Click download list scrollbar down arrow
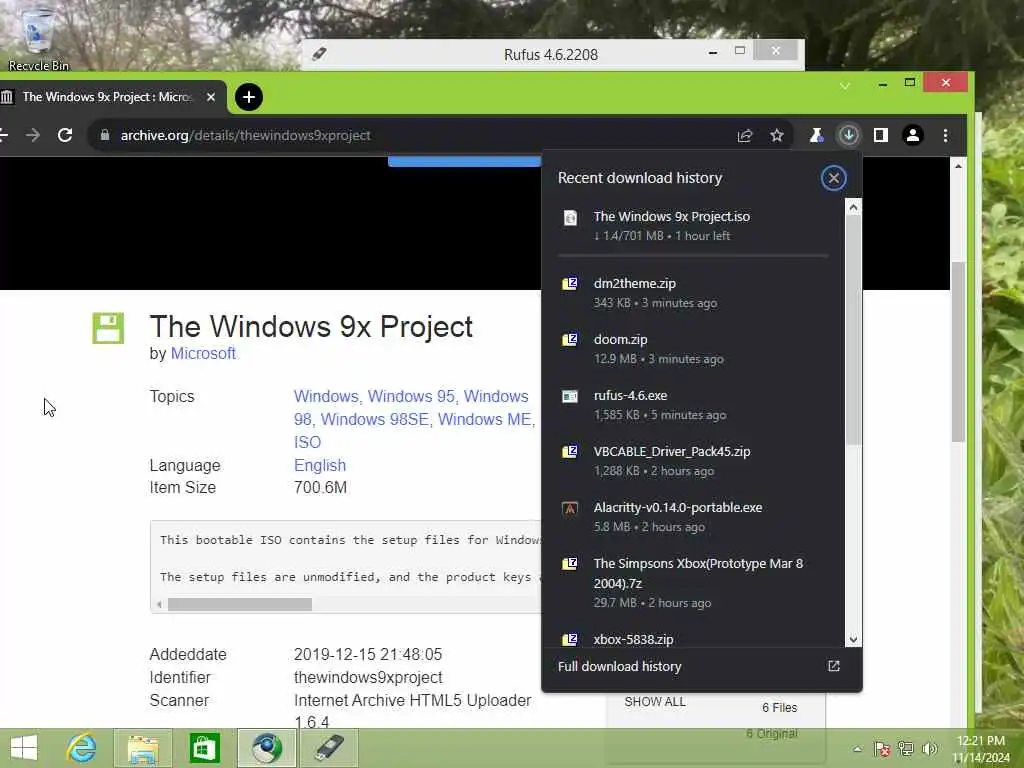This screenshot has width=1024, height=768. [x=853, y=640]
